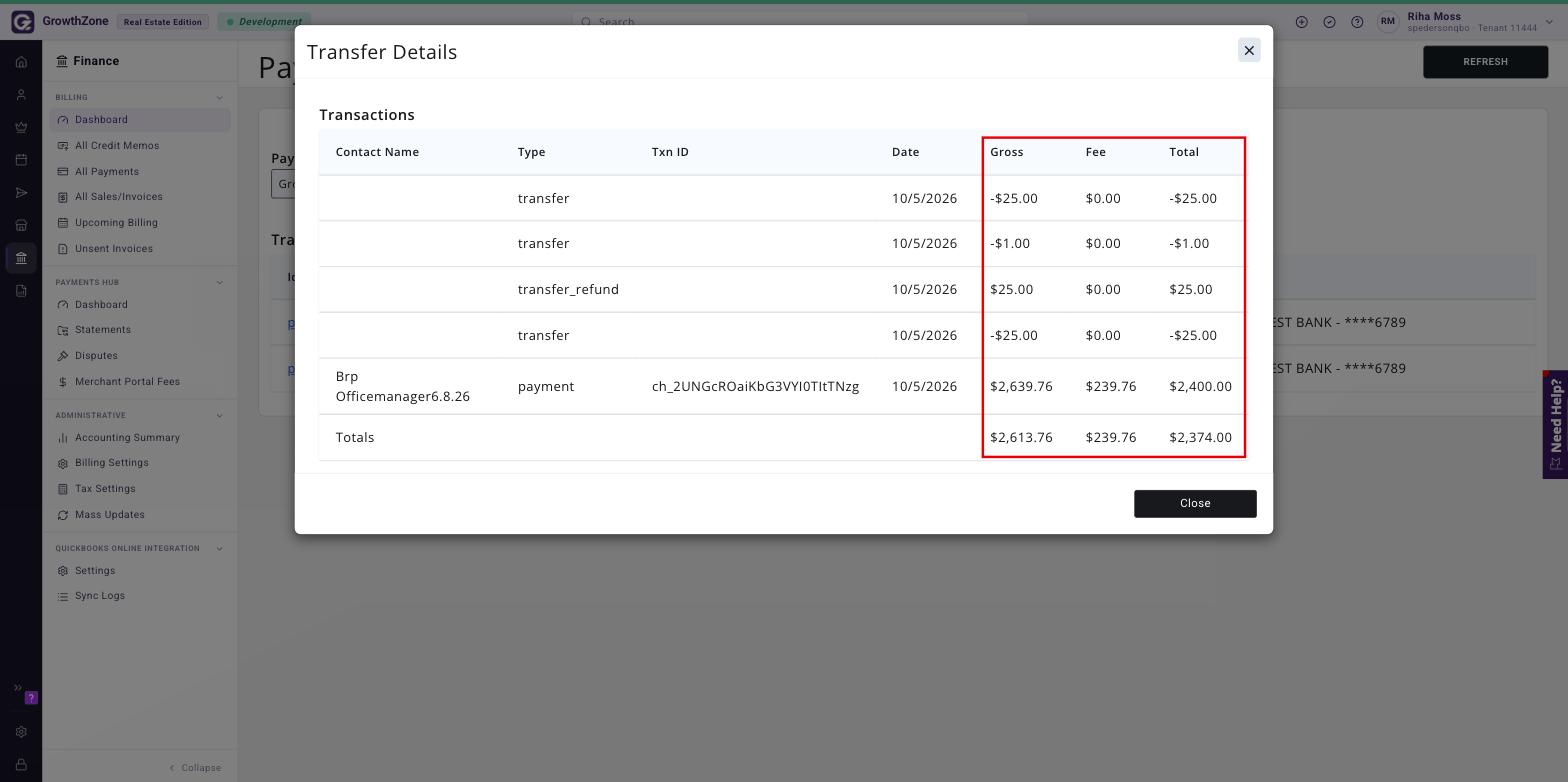The width and height of the screenshot is (1568, 782).
Task: Click the Txn ID ch_2UNGcROaiKbG3VYI0TItTNzg
Action: tap(755, 387)
